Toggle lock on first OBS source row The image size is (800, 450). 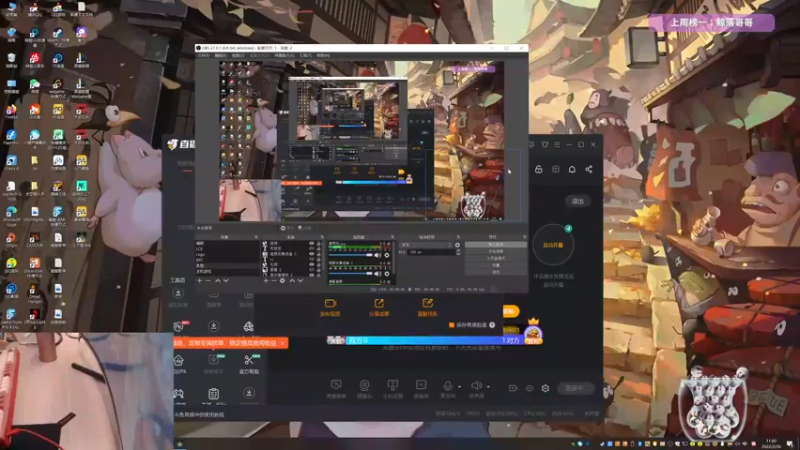click(319, 243)
